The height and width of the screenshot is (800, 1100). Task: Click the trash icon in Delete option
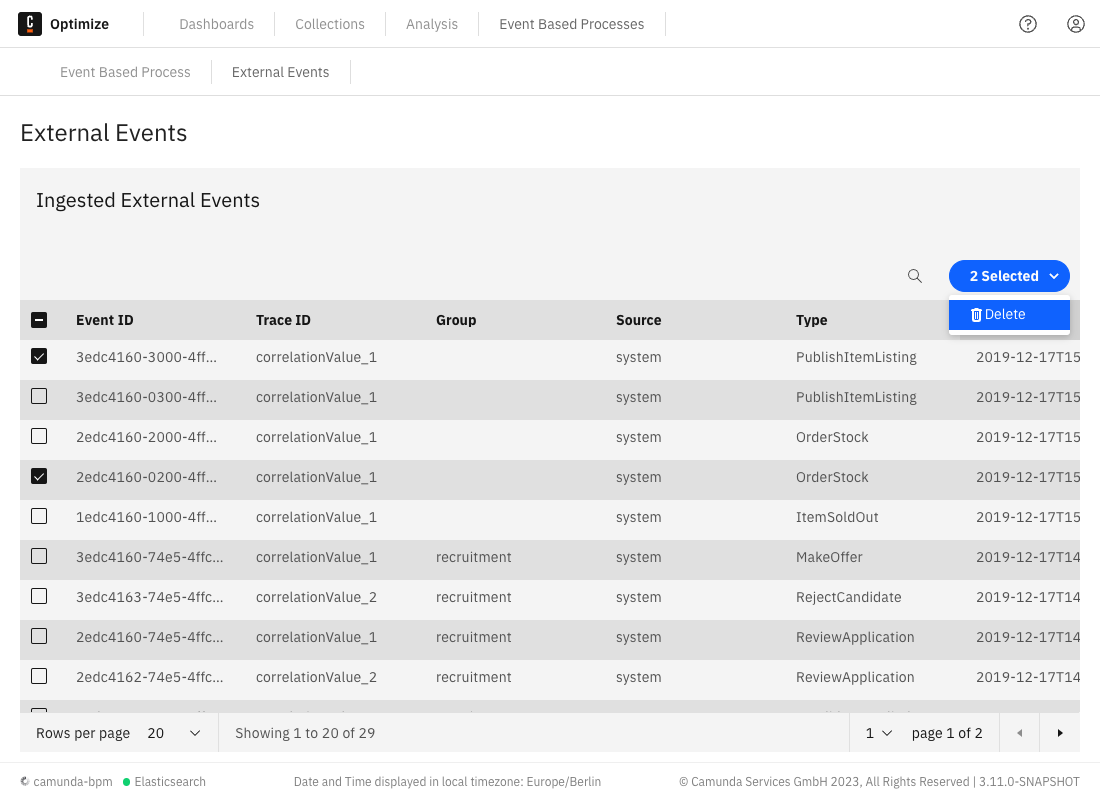[976, 315]
